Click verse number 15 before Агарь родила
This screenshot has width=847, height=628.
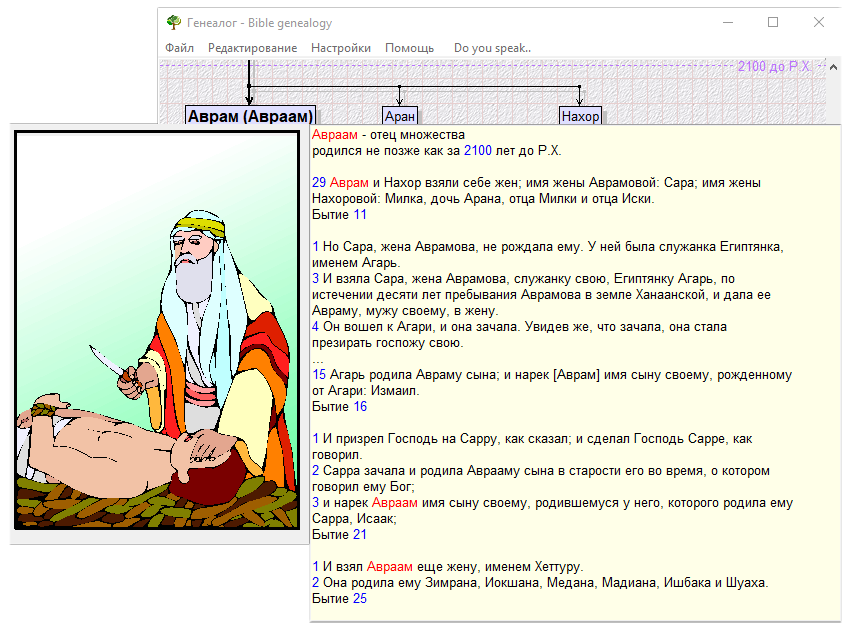point(319,375)
